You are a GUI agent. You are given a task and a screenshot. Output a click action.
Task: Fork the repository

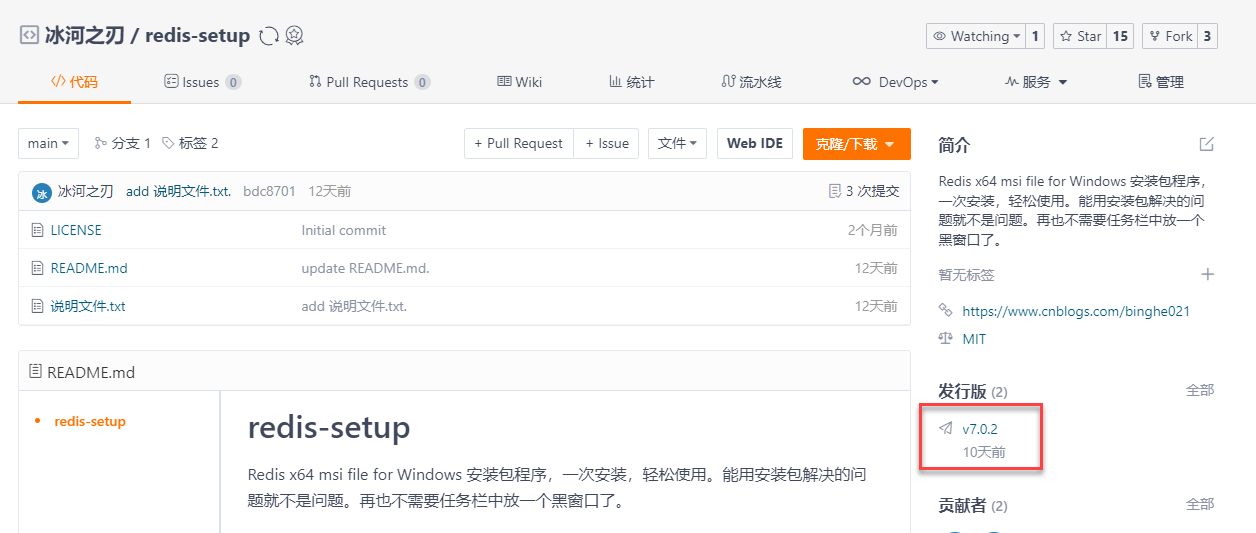pyautogui.click(x=1169, y=36)
